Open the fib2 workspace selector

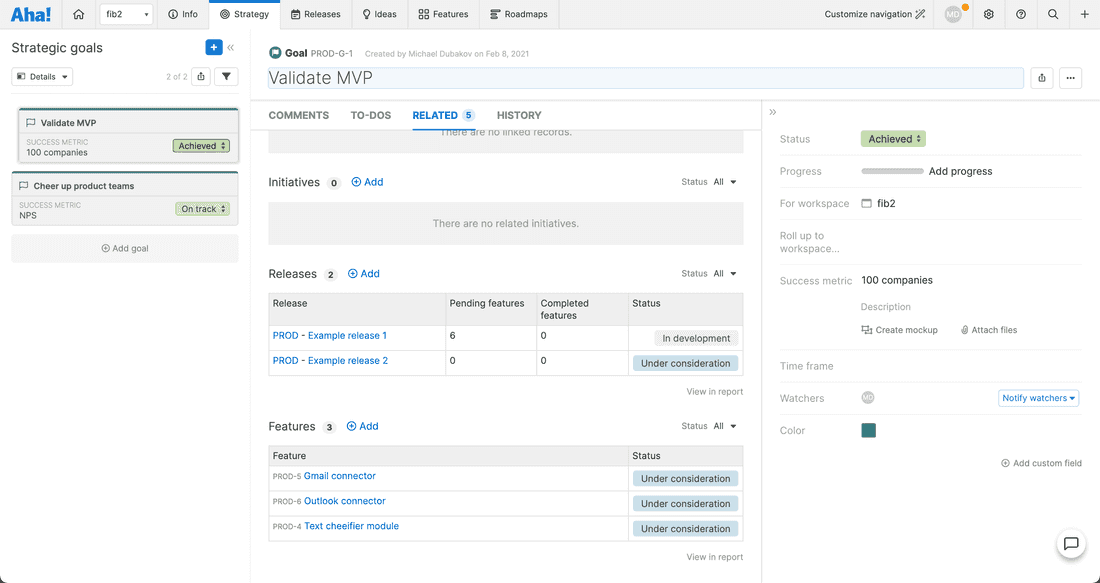point(126,14)
